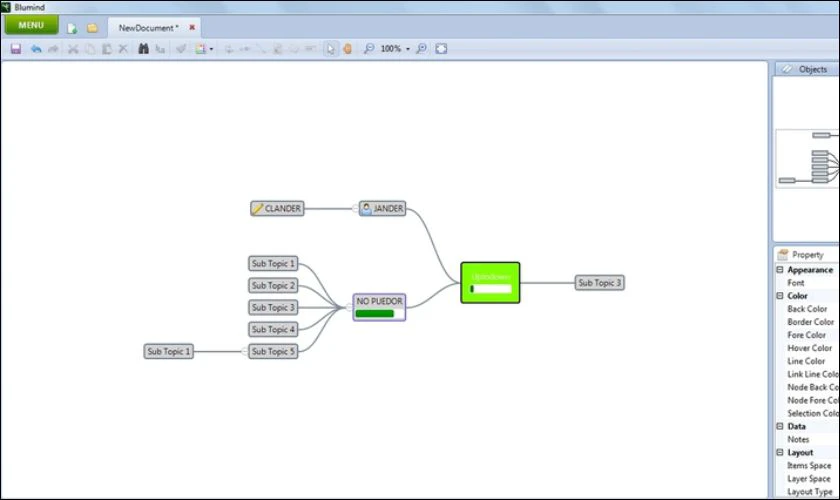Add a remark using the toolbar icon
The height and width of the screenshot is (500, 840).
(x=310, y=49)
